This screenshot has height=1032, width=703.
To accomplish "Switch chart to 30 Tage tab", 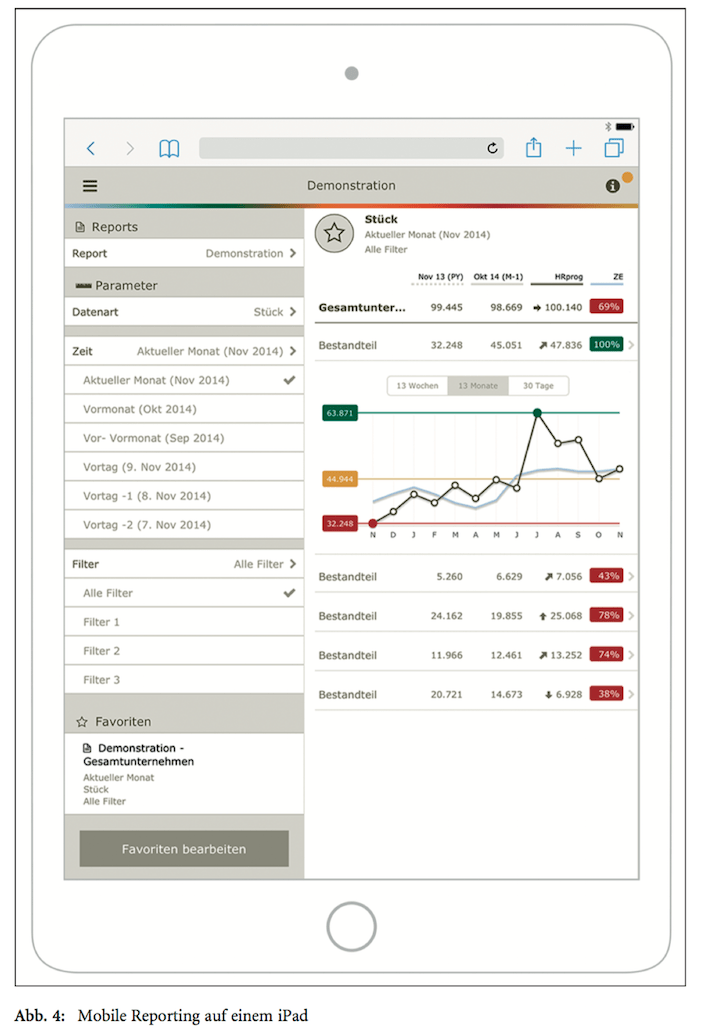I will click(538, 386).
